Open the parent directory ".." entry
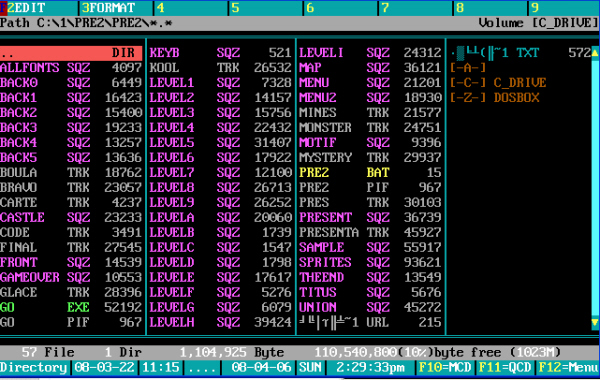The height and width of the screenshot is (380, 600). click(x=71, y=53)
